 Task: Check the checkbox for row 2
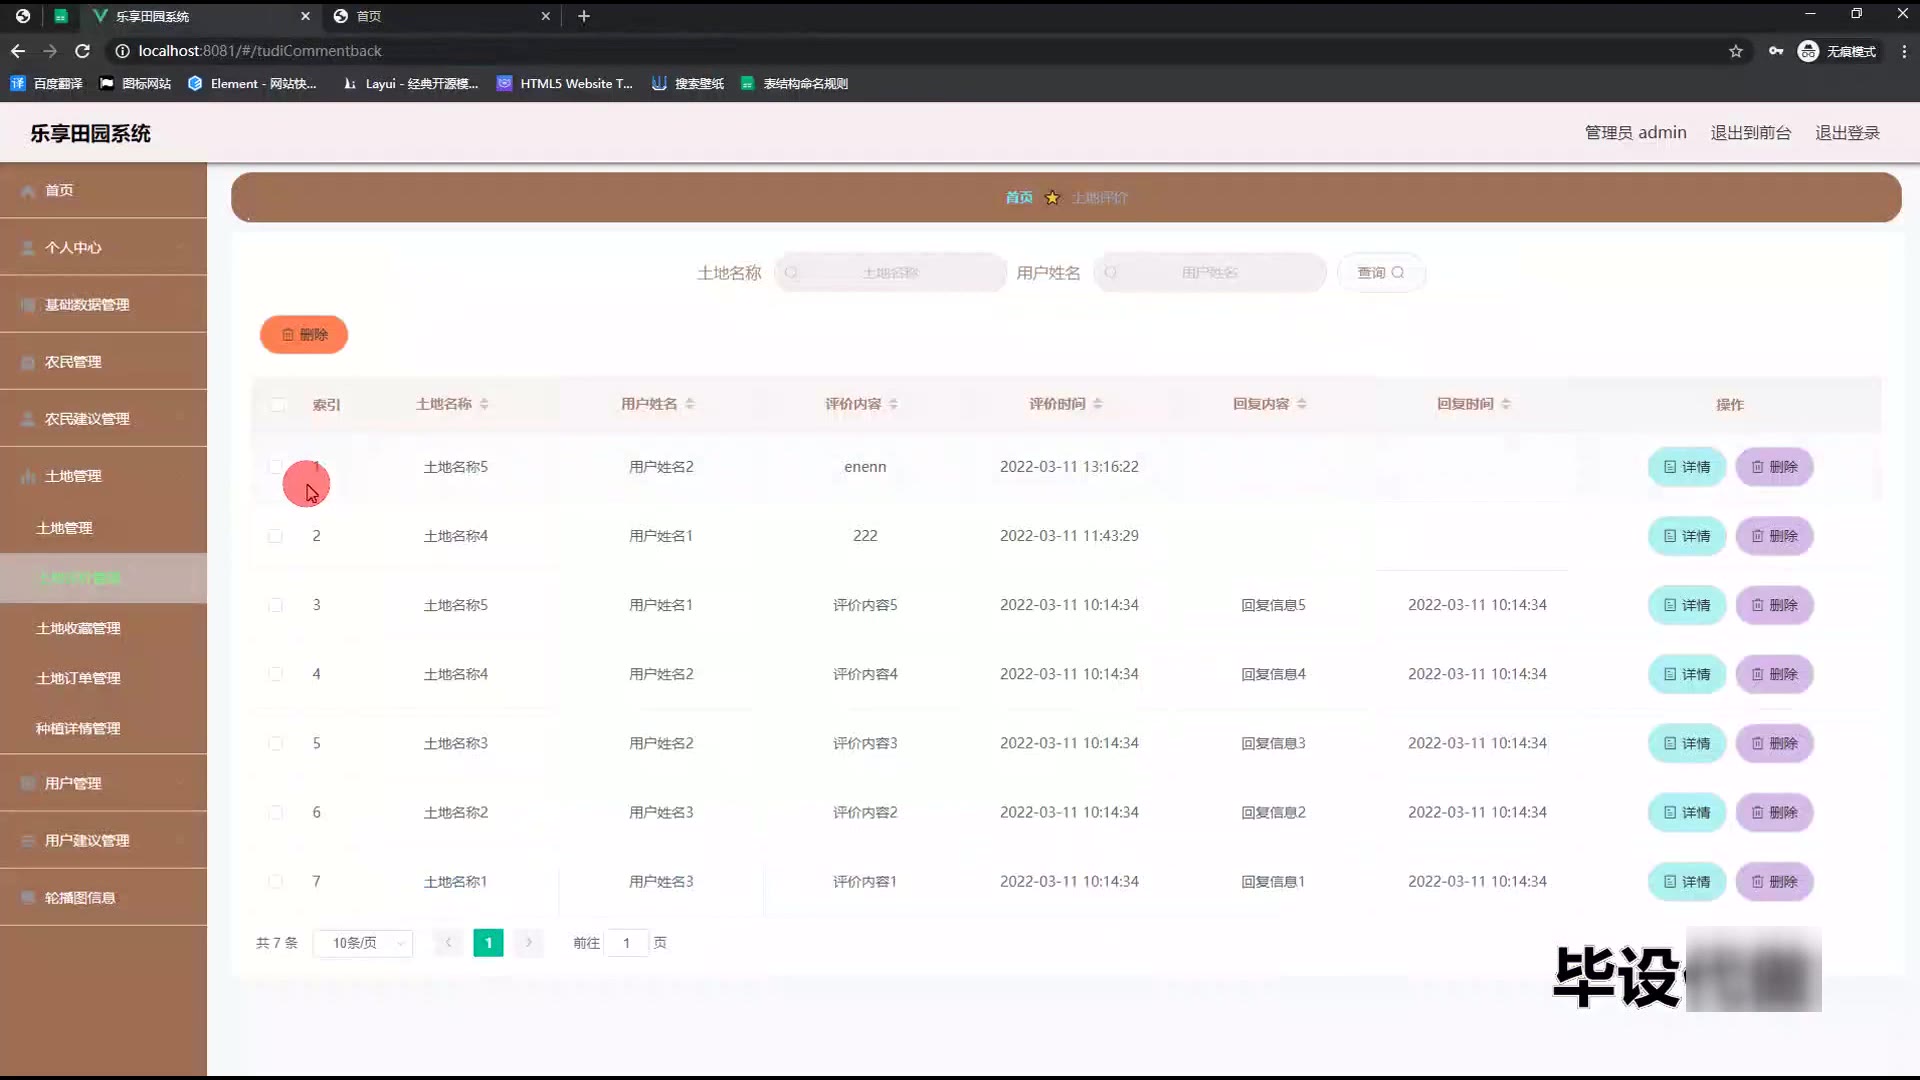click(x=275, y=536)
